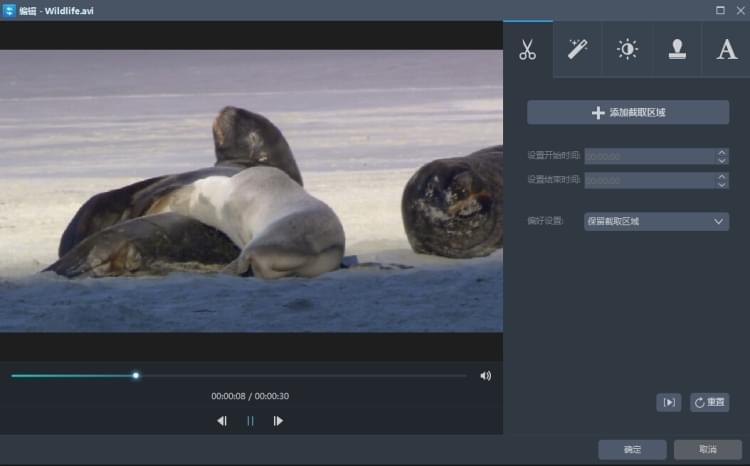Open the stamp watermark tab
Image resolution: width=750 pixels, height=466 pixels.
[677, 49]
